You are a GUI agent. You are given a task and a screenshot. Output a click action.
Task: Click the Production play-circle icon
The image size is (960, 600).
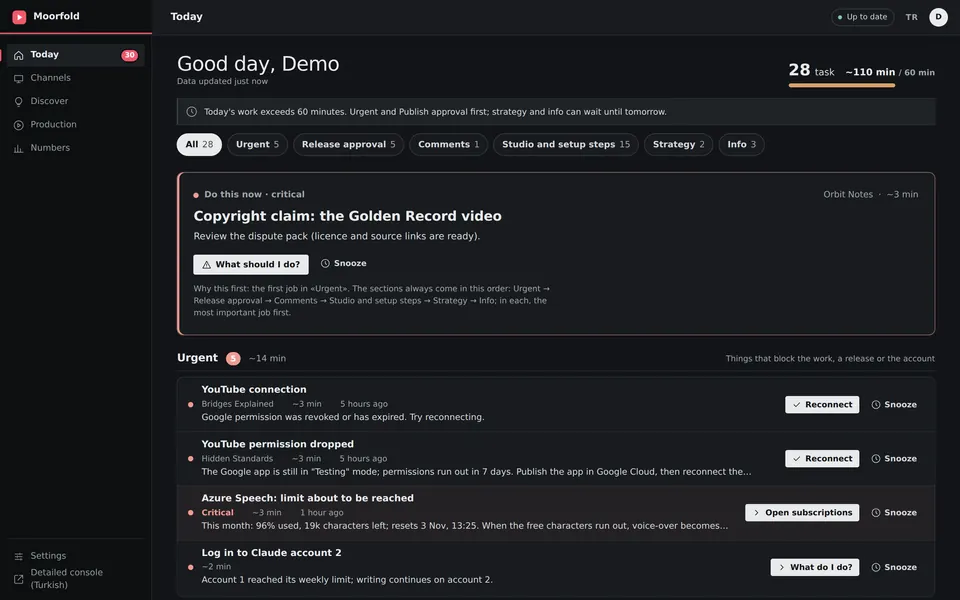point(18,125)
